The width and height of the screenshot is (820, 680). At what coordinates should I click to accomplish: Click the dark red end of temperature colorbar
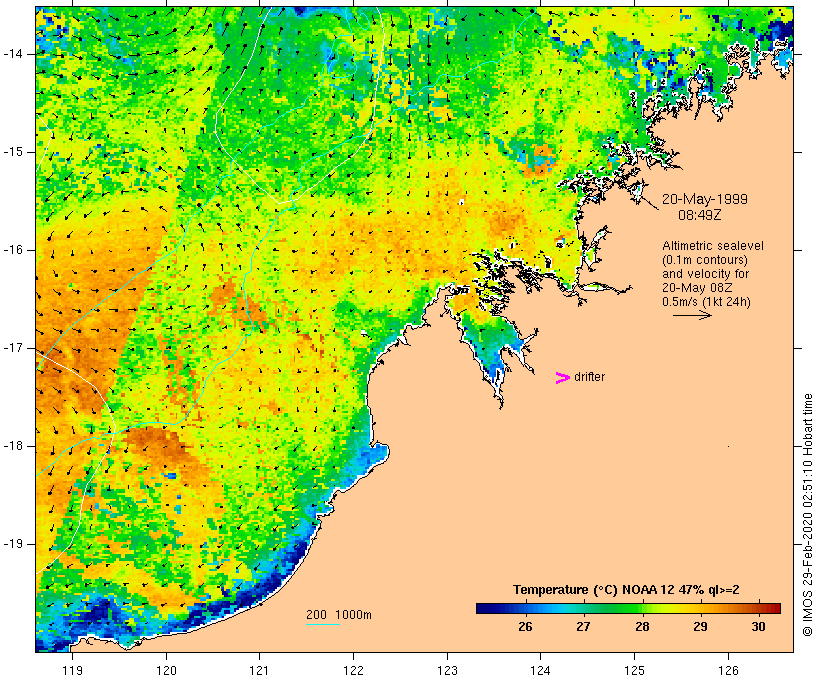(x=775, y=608)
